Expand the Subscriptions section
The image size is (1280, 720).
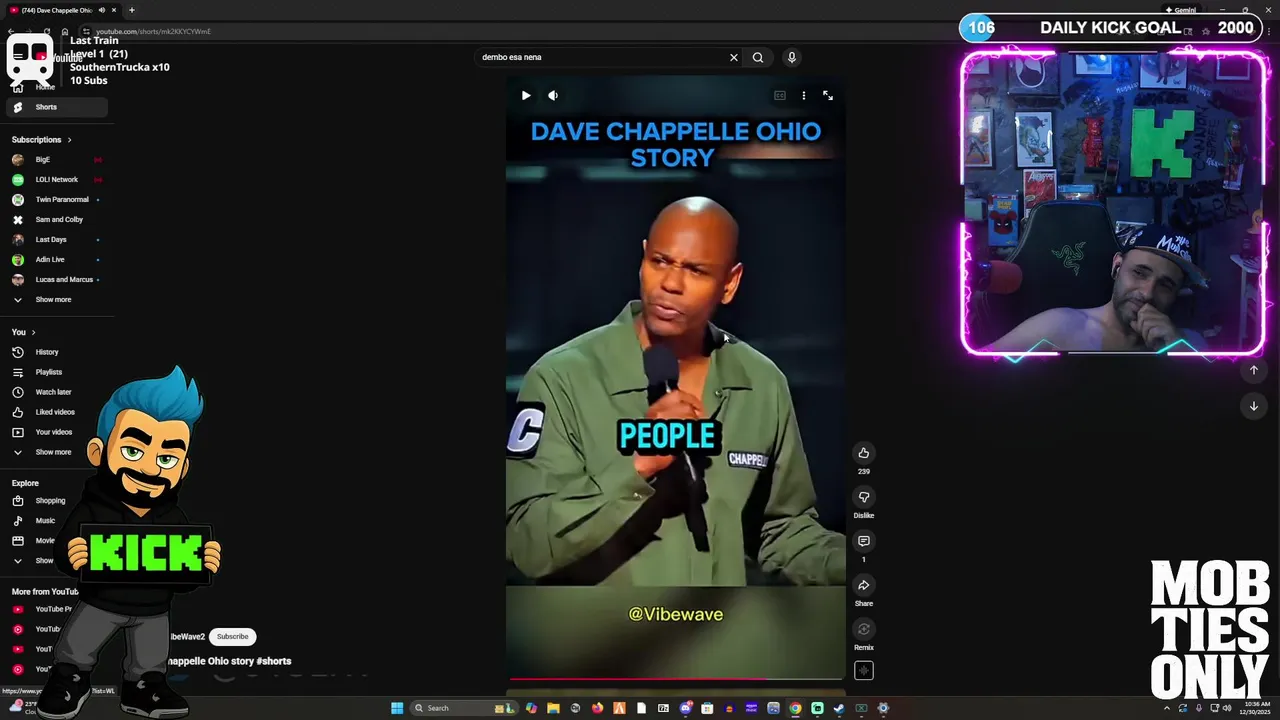(x=41, y=139)
